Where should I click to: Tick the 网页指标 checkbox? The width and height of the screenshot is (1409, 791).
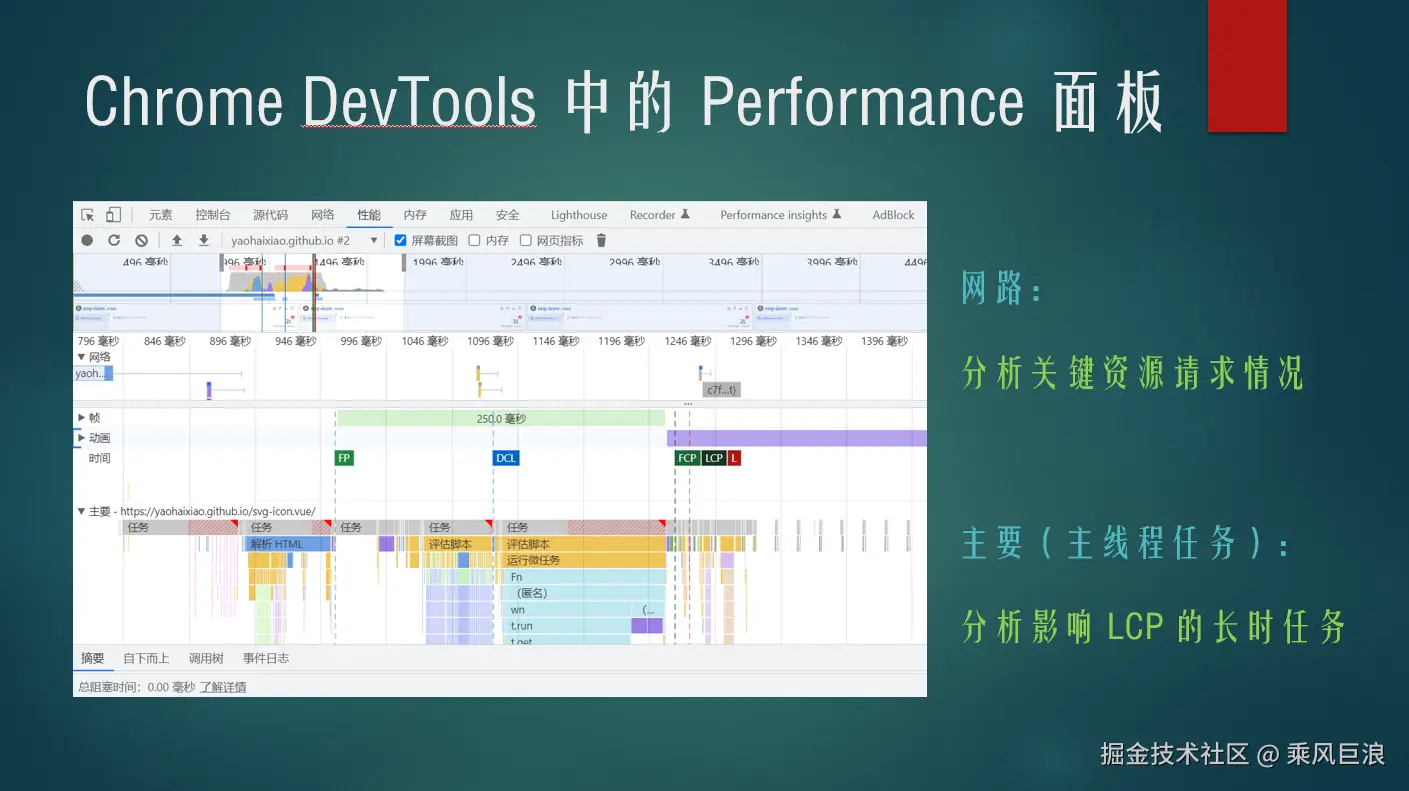coord(525,241)
